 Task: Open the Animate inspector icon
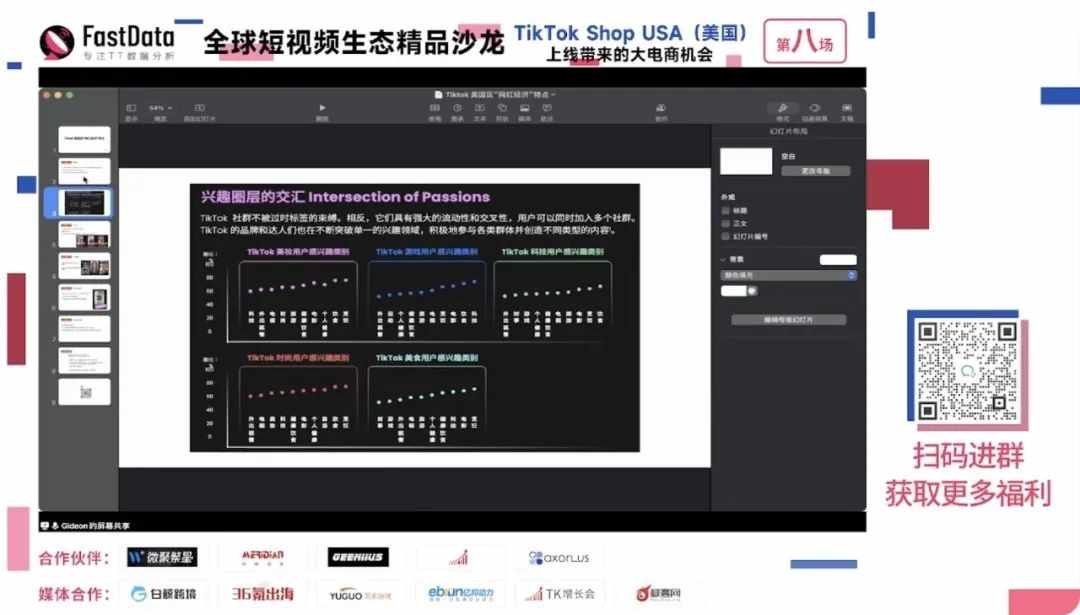(815, 108)
